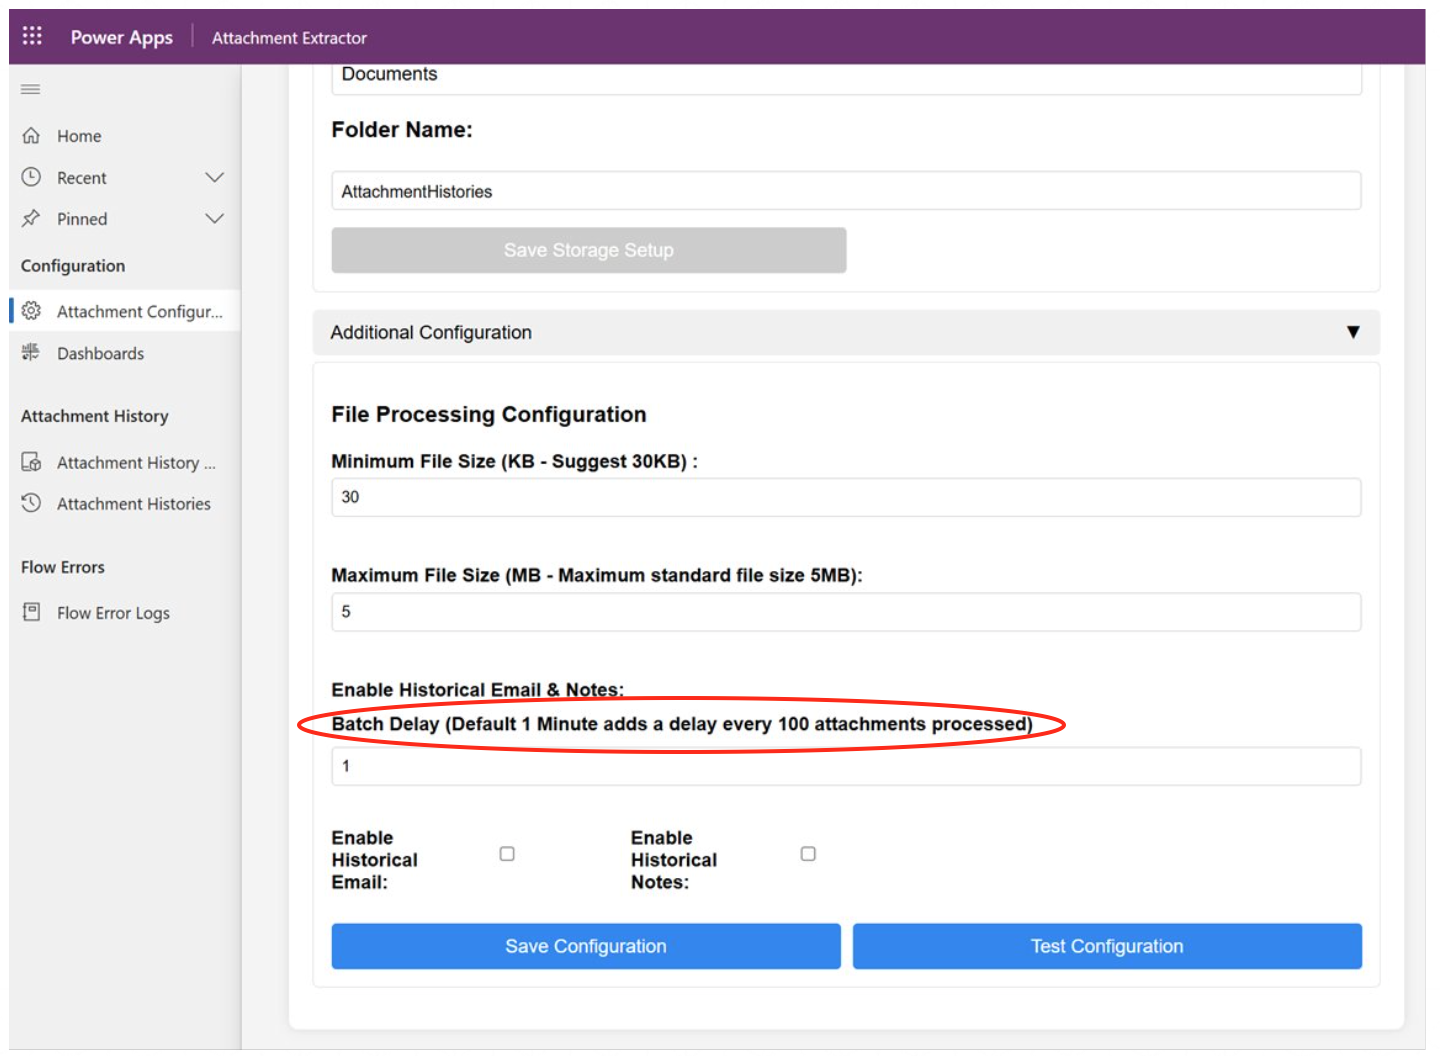Click the Attachment Configuration gear icon

(32, 311)
